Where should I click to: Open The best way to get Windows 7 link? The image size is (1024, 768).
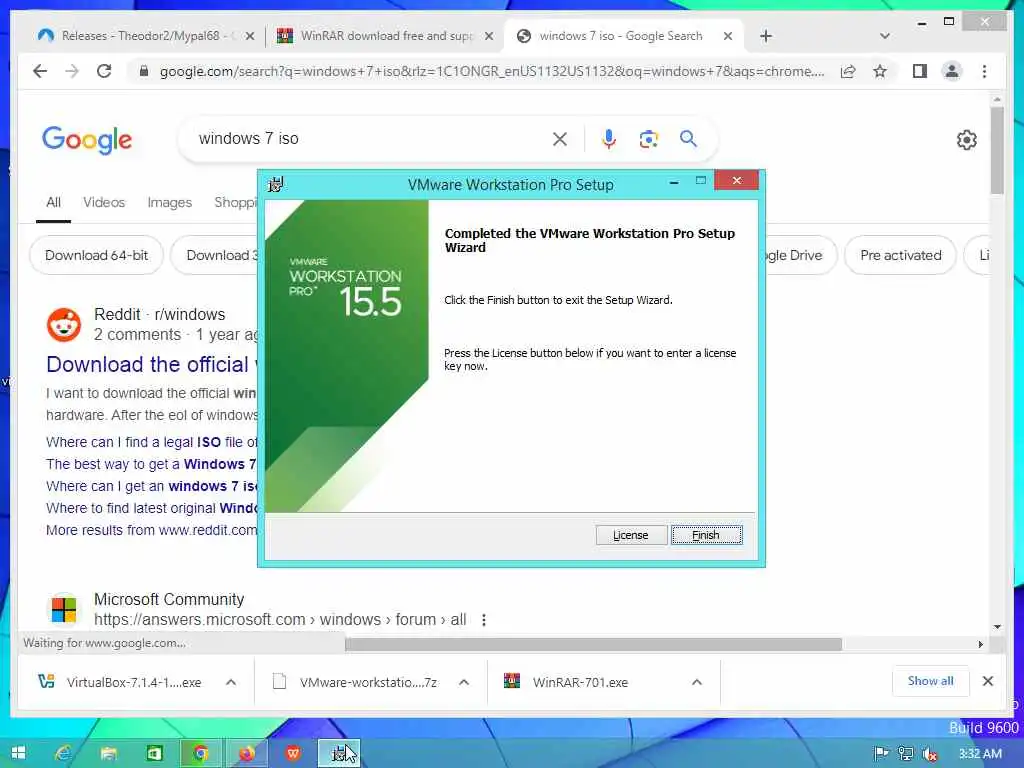coord(152,464)
